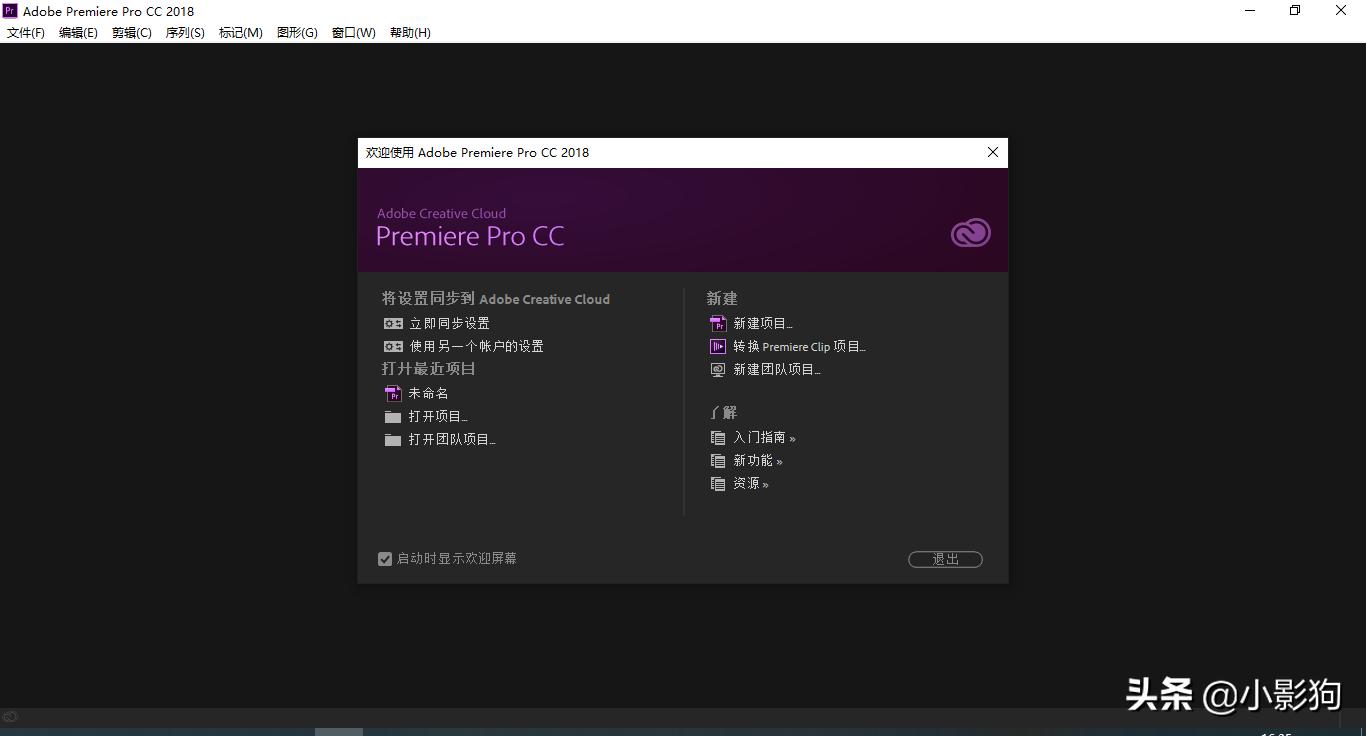This screenshot has width=1366, height=736.
Task: Click the Pr icon next to 未命名
Action: pyautogui.click(x=392, y=392)
